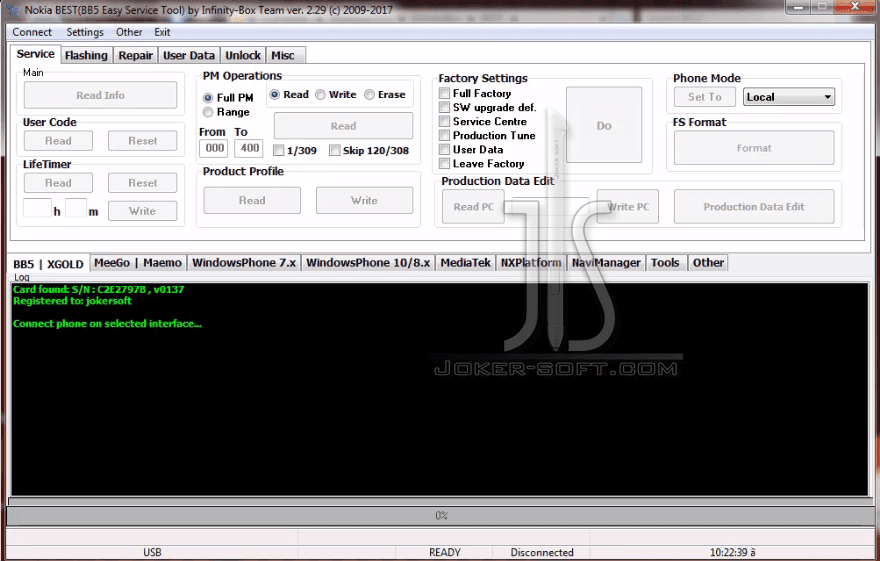Screen dimensions: 880x561
Task: Switch to MeeGo | Maemo tab
Action: coord(138,263)
